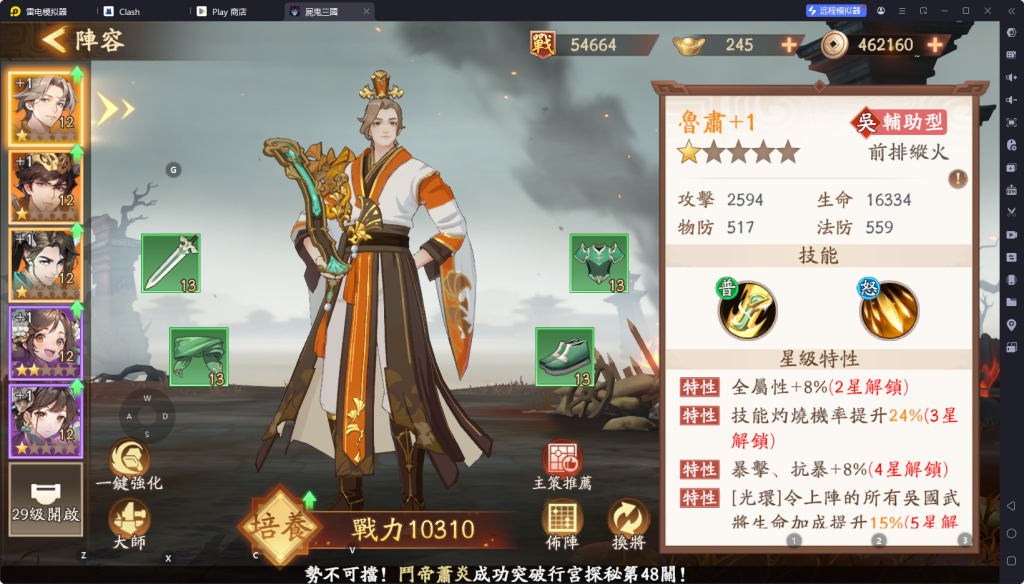Click the 一鍵強化 one-tap enhance button
The height and width of the screenshot is (584, 1024).
(x=129, y=465)
